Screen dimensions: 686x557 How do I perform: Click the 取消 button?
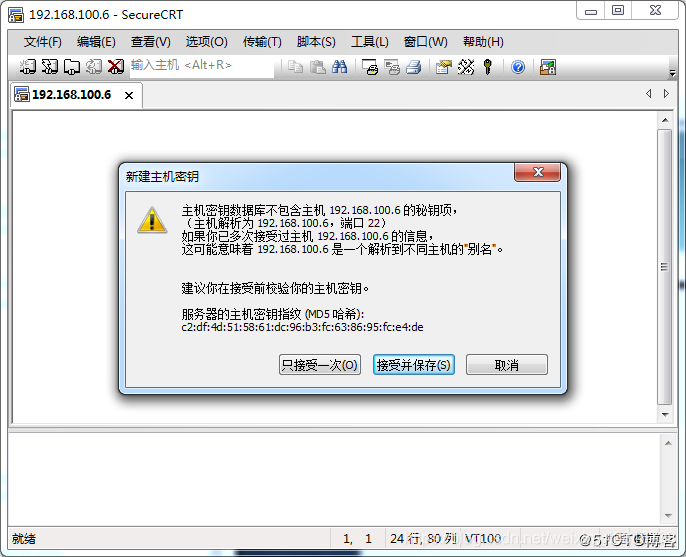click(x=507, y=364)
